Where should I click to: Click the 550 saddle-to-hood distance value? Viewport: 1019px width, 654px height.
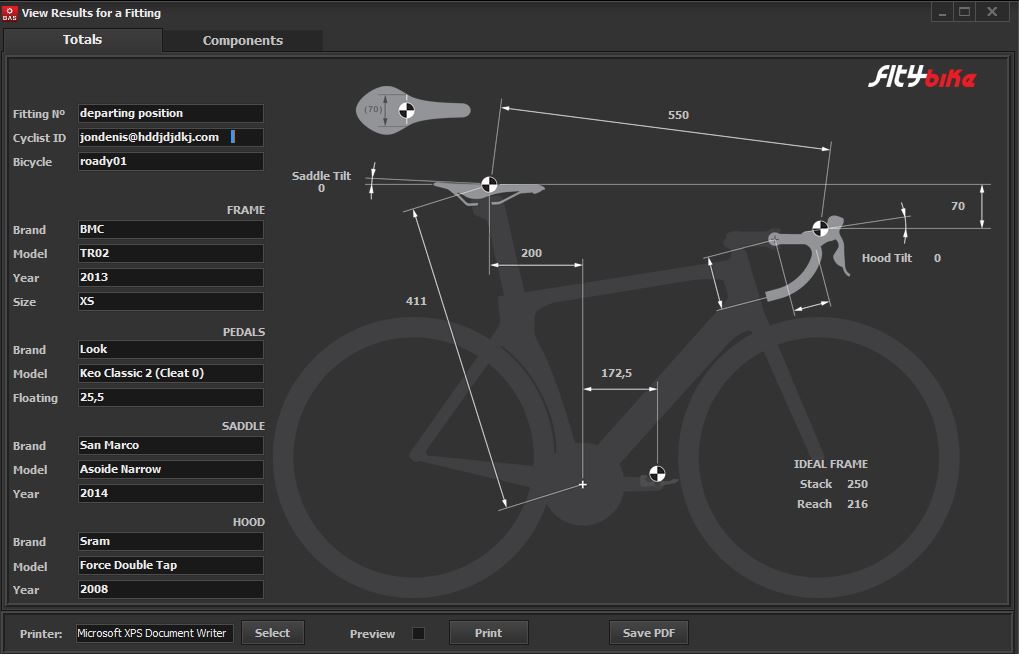[x=678, y=115]
